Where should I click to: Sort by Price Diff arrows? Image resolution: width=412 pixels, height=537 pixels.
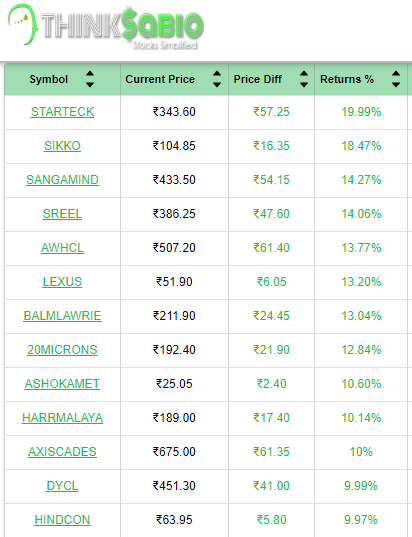pyautogui.click(x=304, y=79)
